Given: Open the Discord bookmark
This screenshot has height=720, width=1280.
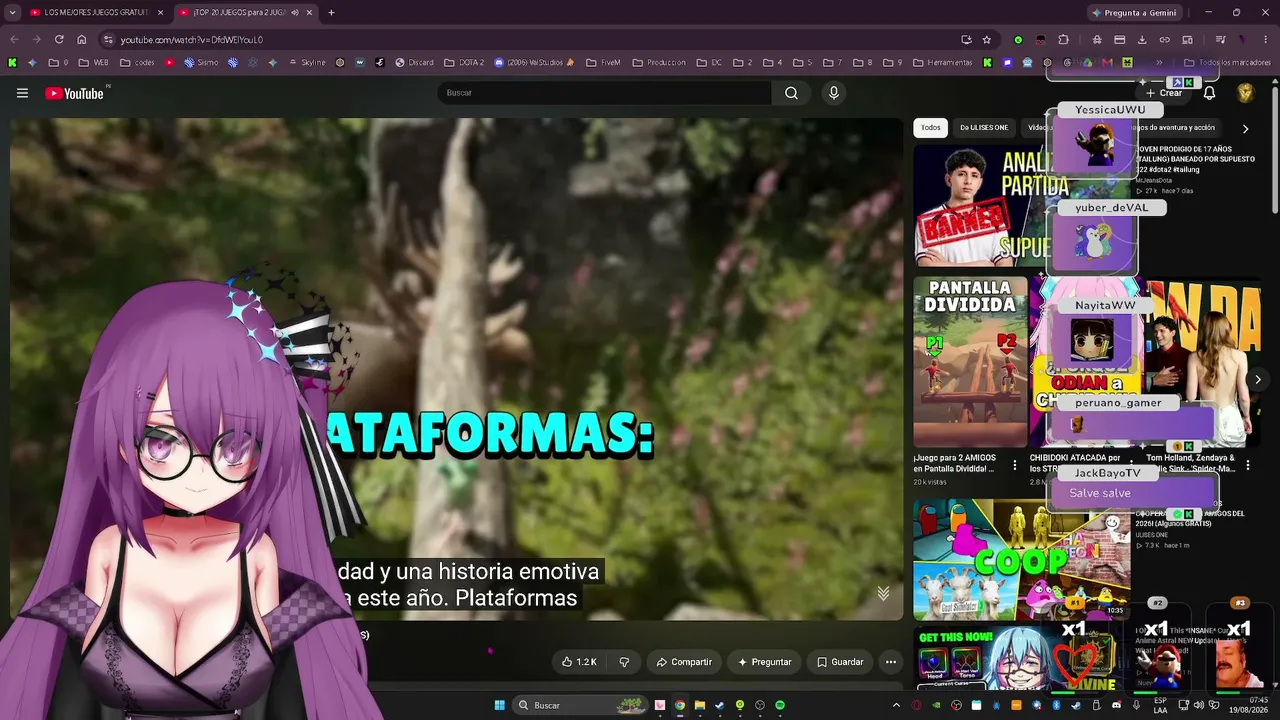Looking at the screenshot, I should pyautogui.click(x=414, y=62).
